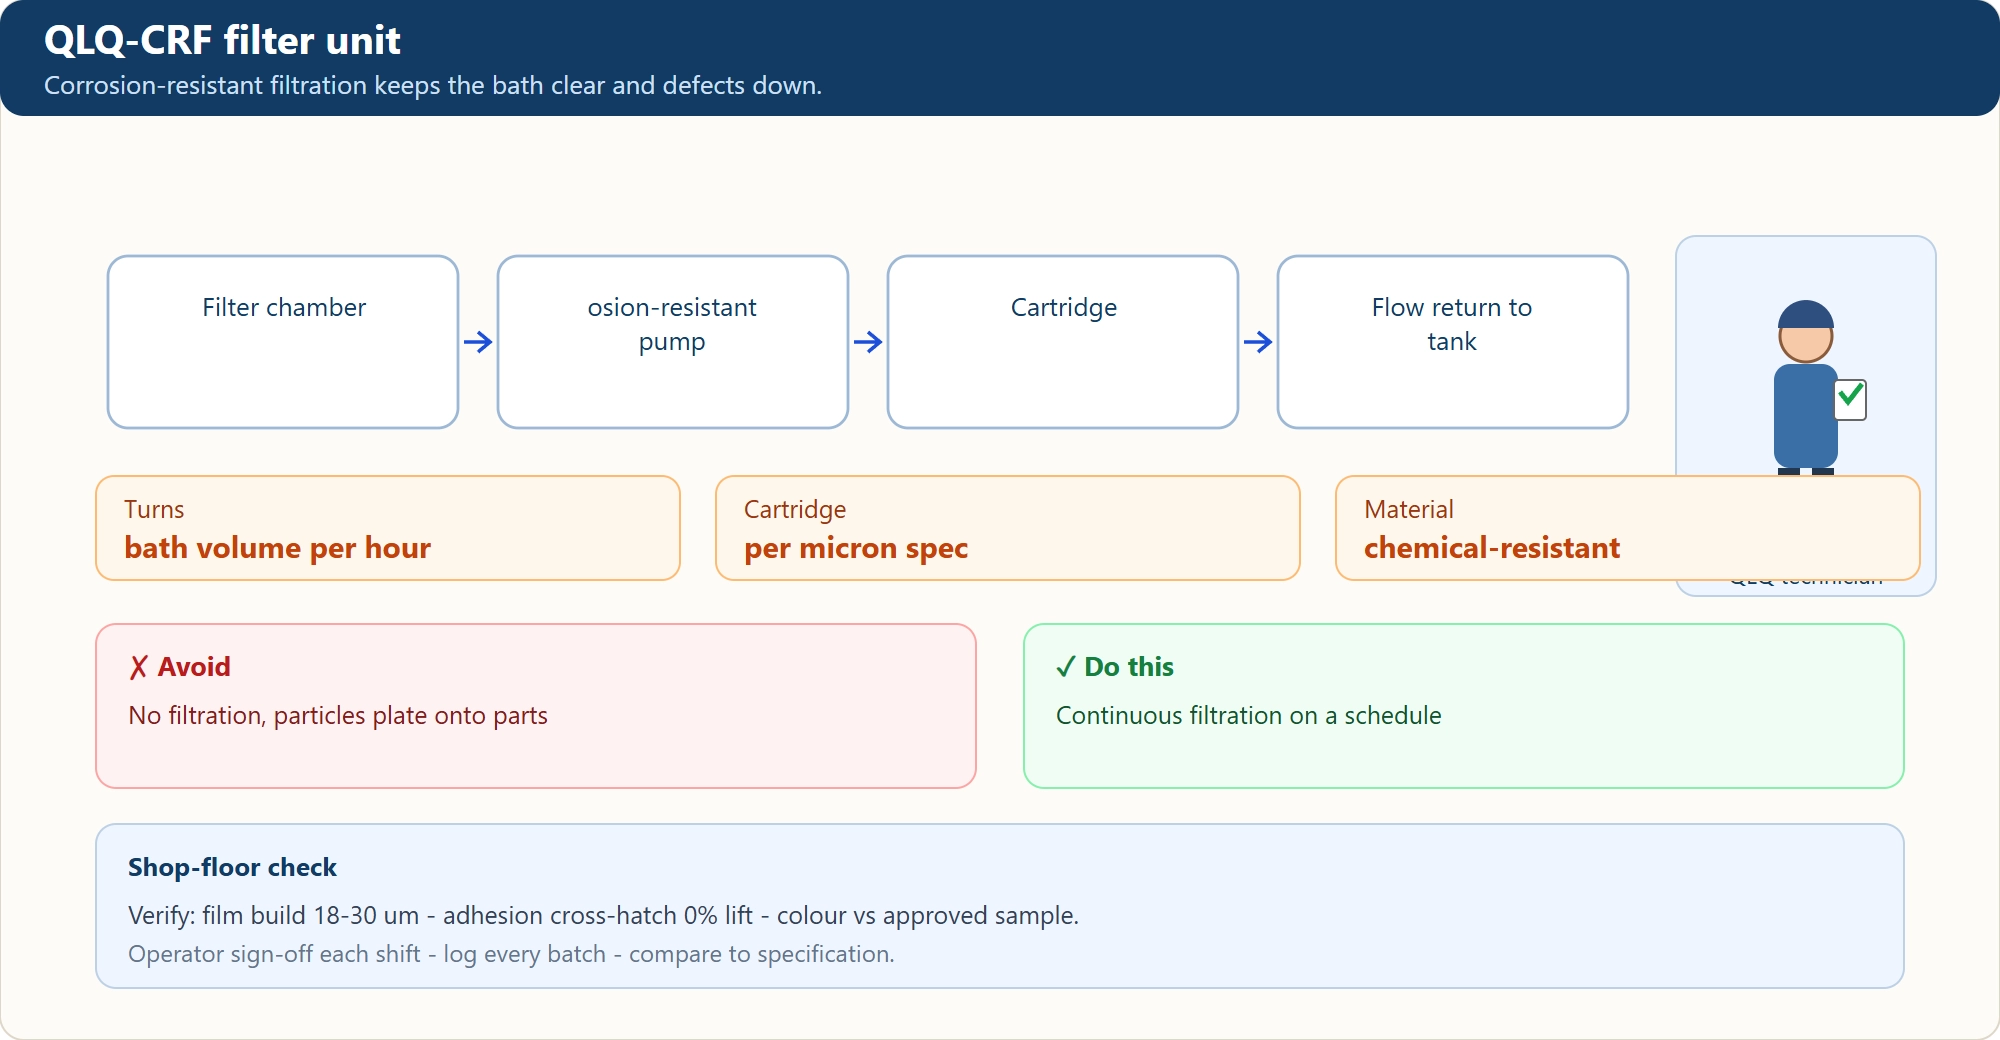
Task: Click the technician figure illustration
Action: [1806, 388]
